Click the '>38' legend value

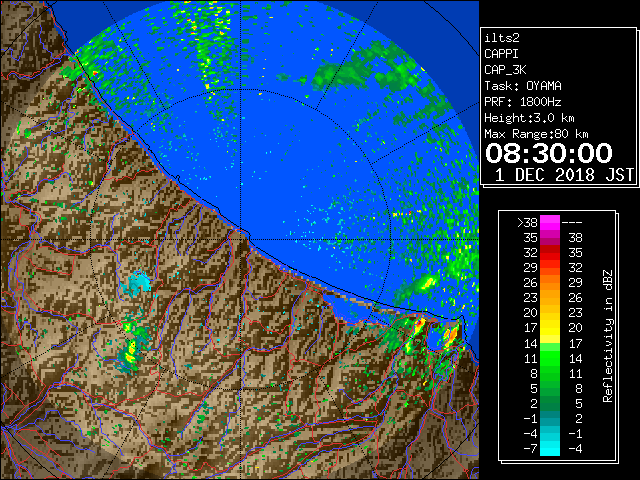(x=527, y=223)
